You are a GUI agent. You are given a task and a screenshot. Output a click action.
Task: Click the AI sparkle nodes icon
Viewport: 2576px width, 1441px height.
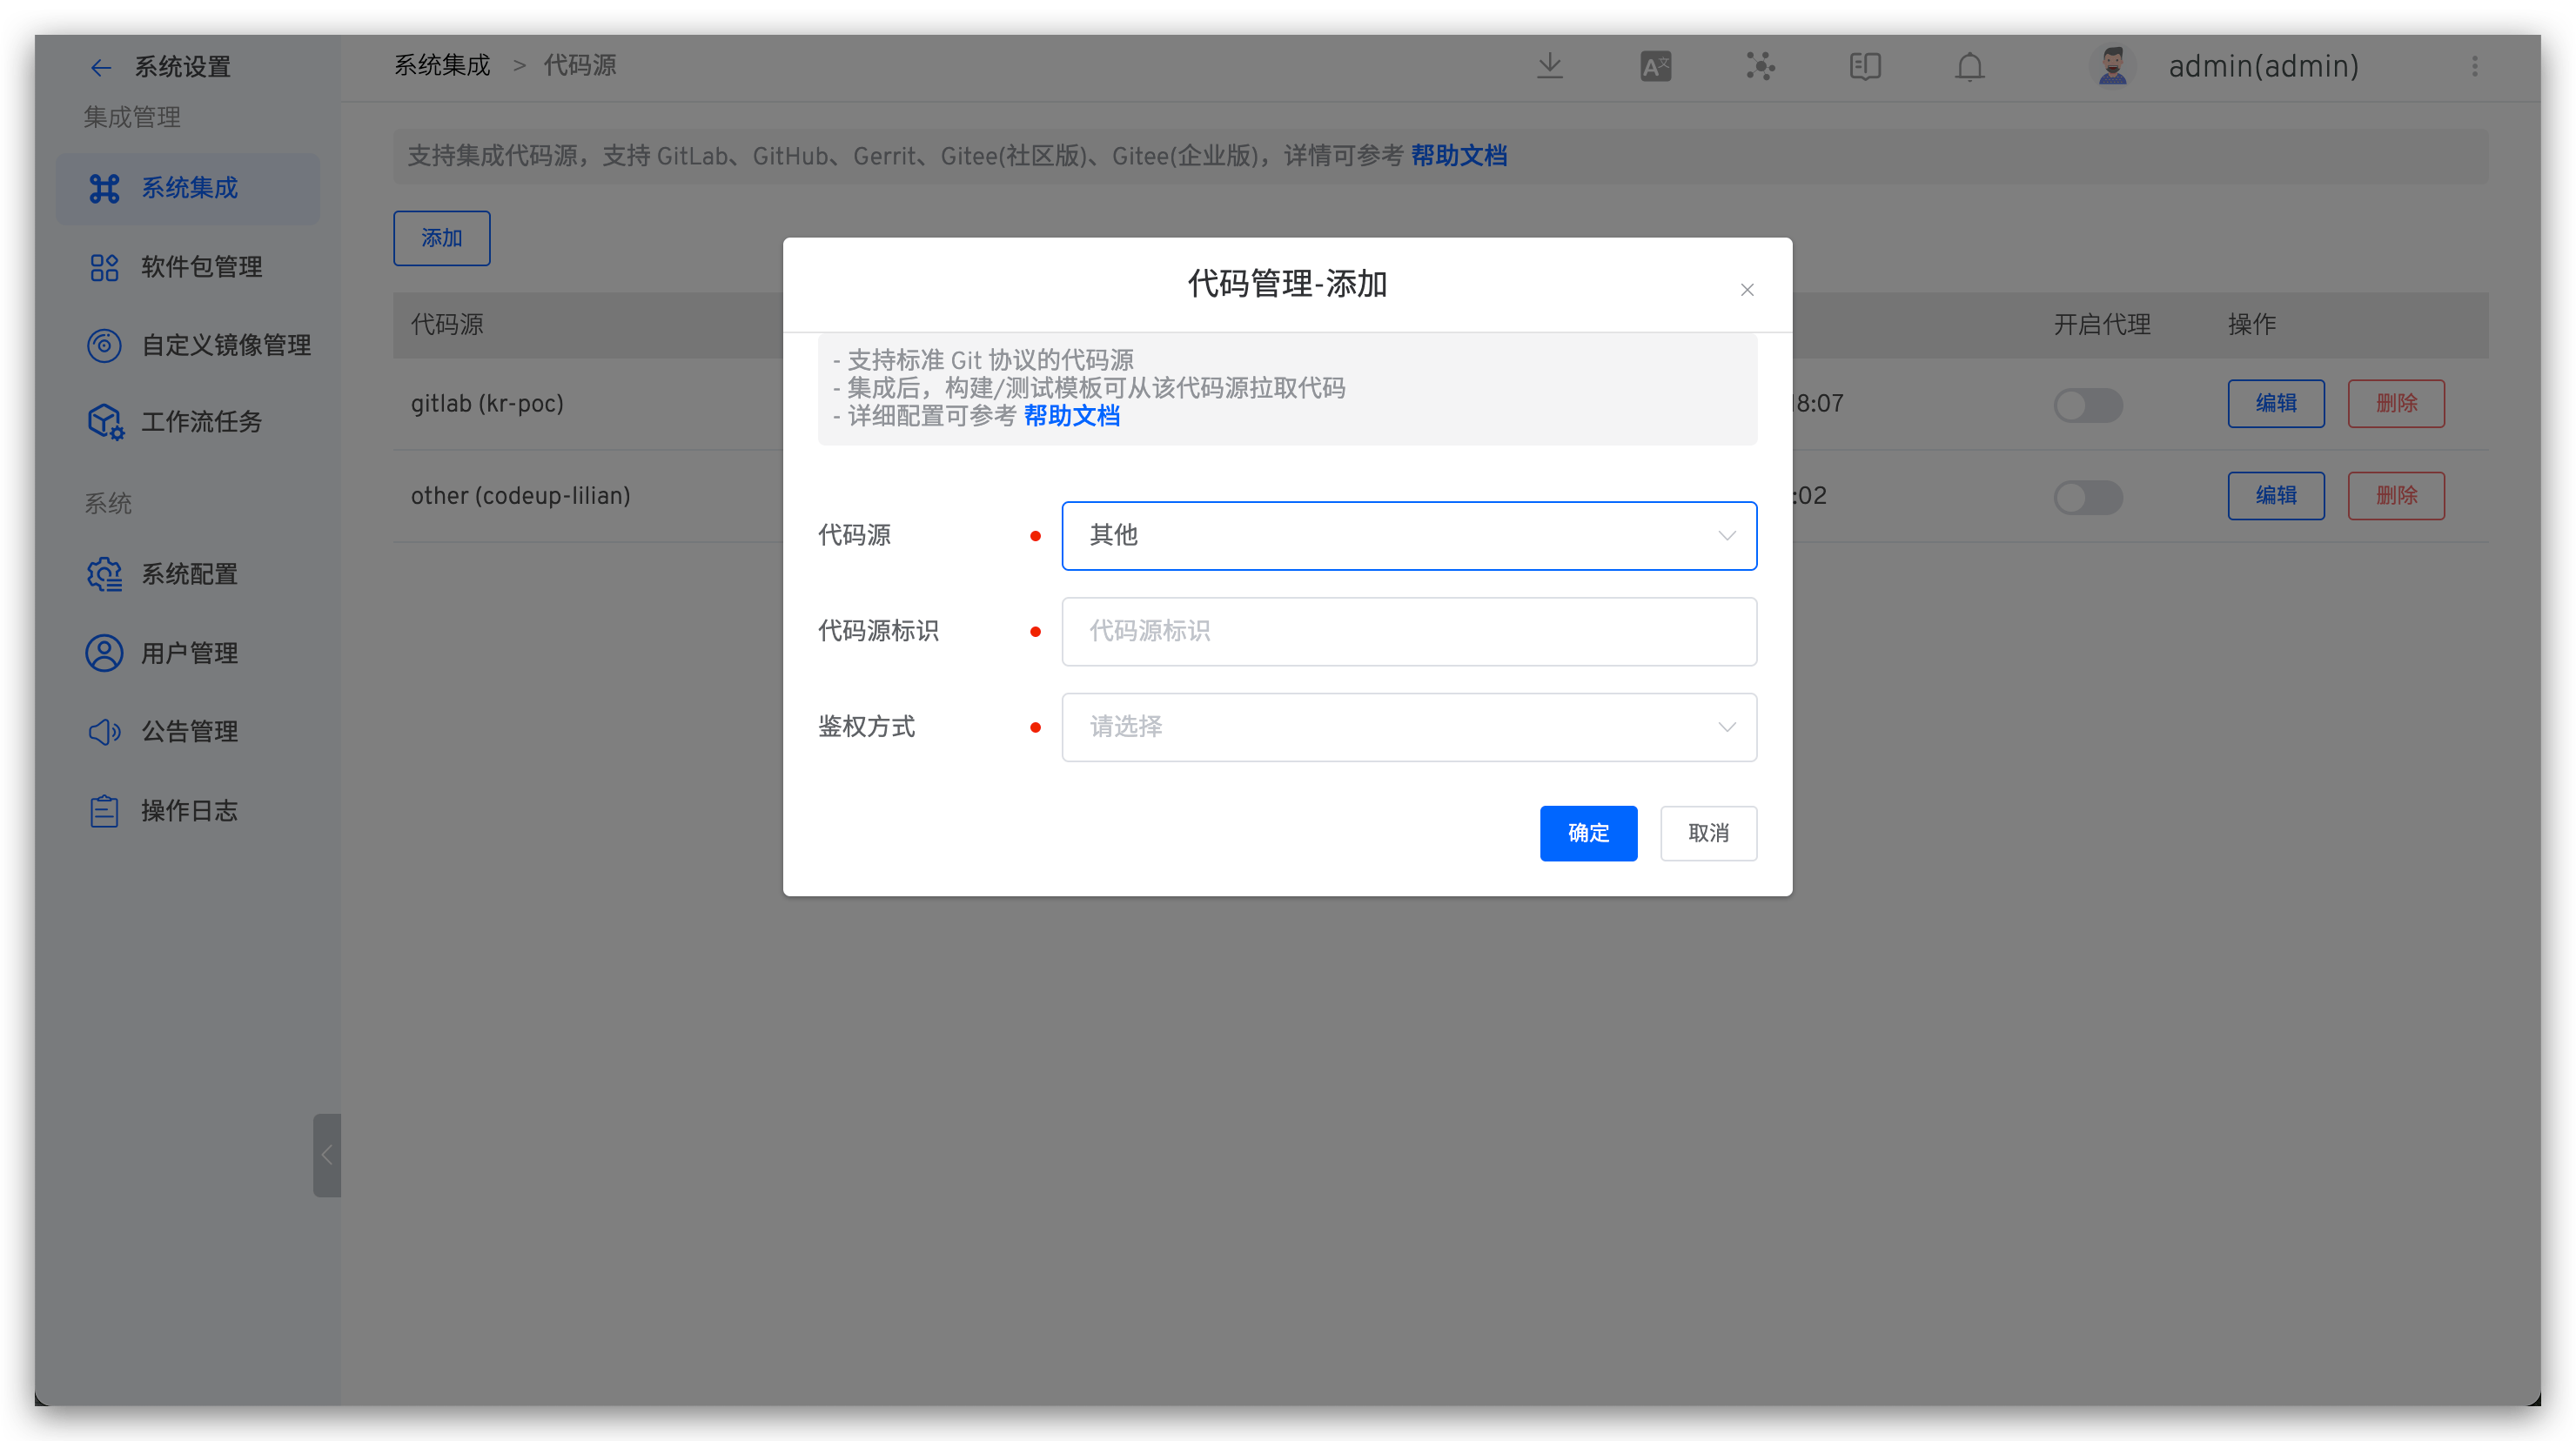(1760, 67)
